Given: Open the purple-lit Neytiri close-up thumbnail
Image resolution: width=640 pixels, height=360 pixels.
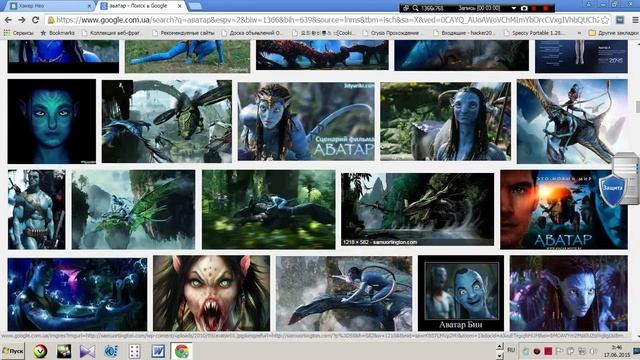Looking at the screenshot, I should pyautogui.click(x=569, y=293).
